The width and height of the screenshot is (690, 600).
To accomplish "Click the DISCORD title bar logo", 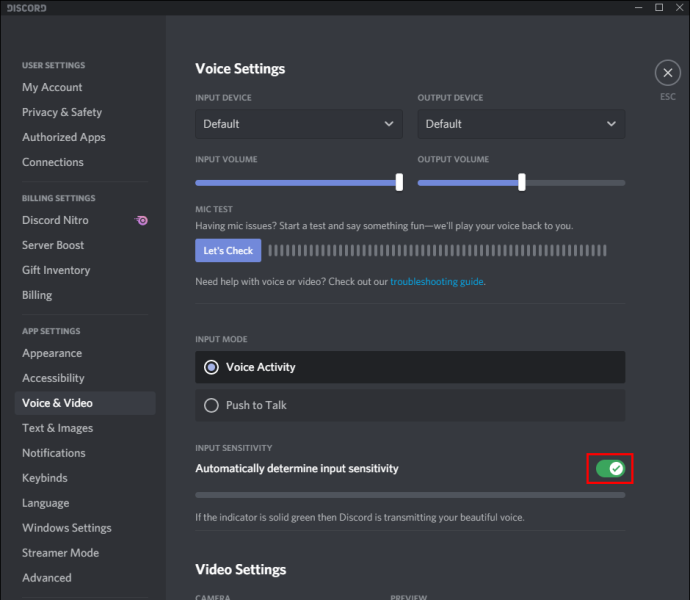I will pyautogui.click(x=26, y=8).
